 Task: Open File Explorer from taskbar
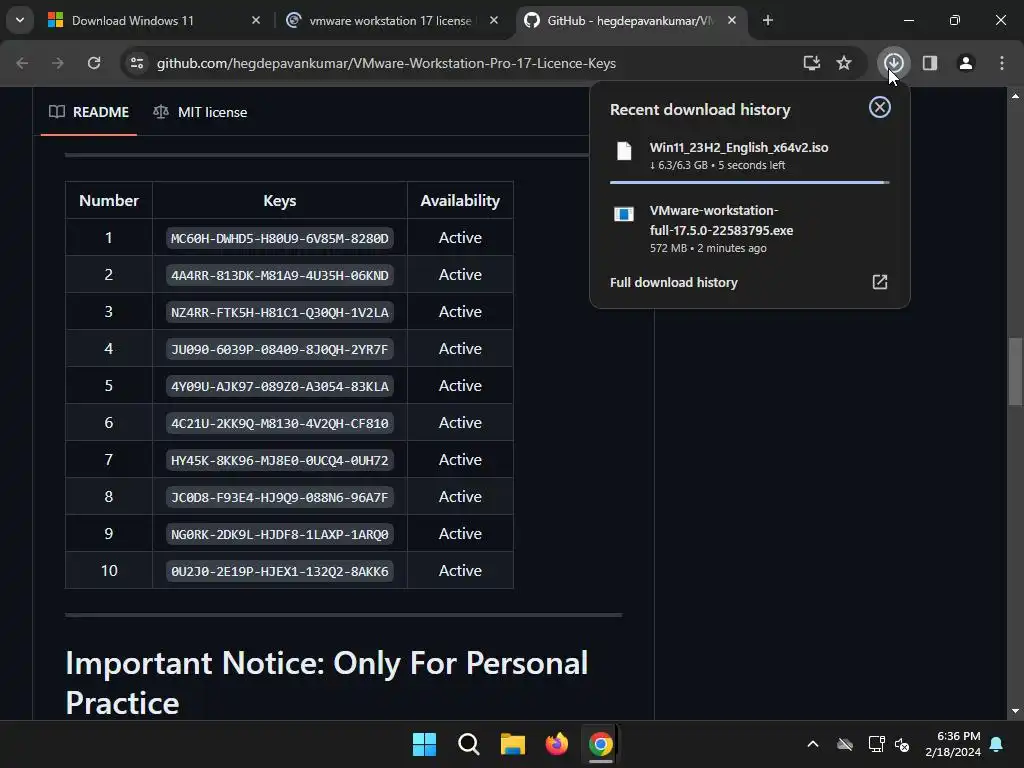click(x=513, y=744)
